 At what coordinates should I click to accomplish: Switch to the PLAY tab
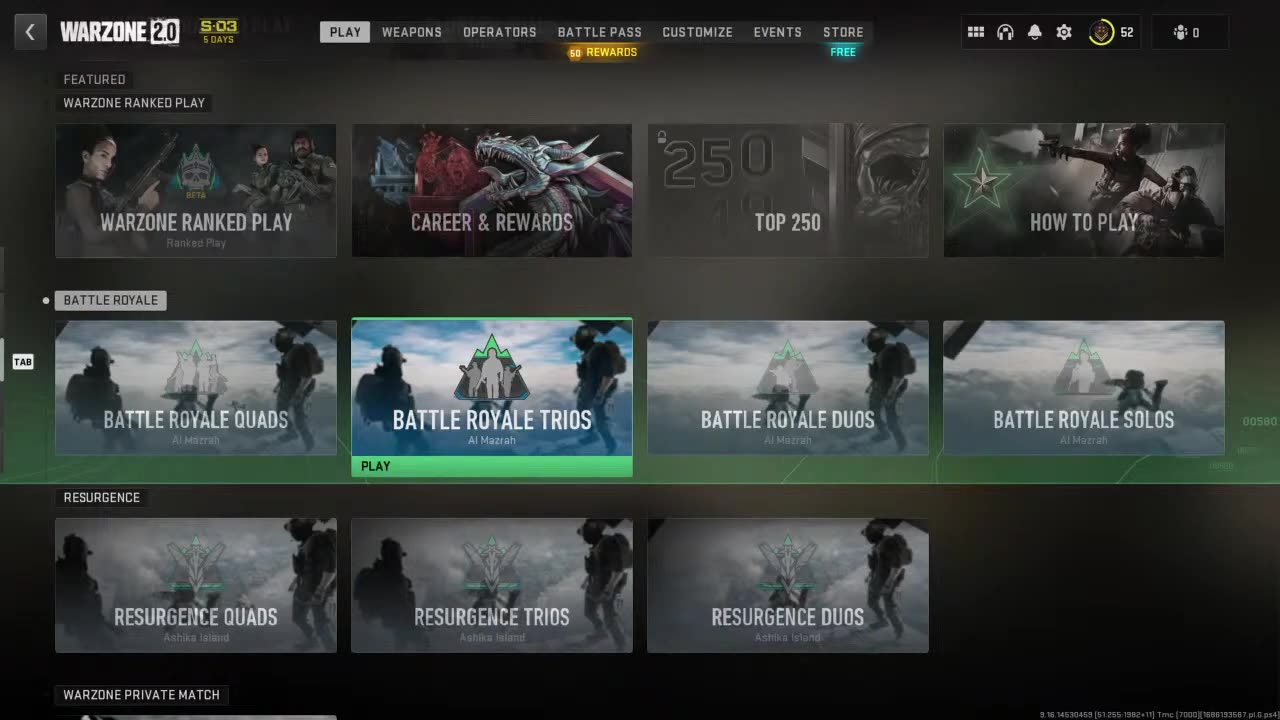pyautogui.click(x=345, y=32)
